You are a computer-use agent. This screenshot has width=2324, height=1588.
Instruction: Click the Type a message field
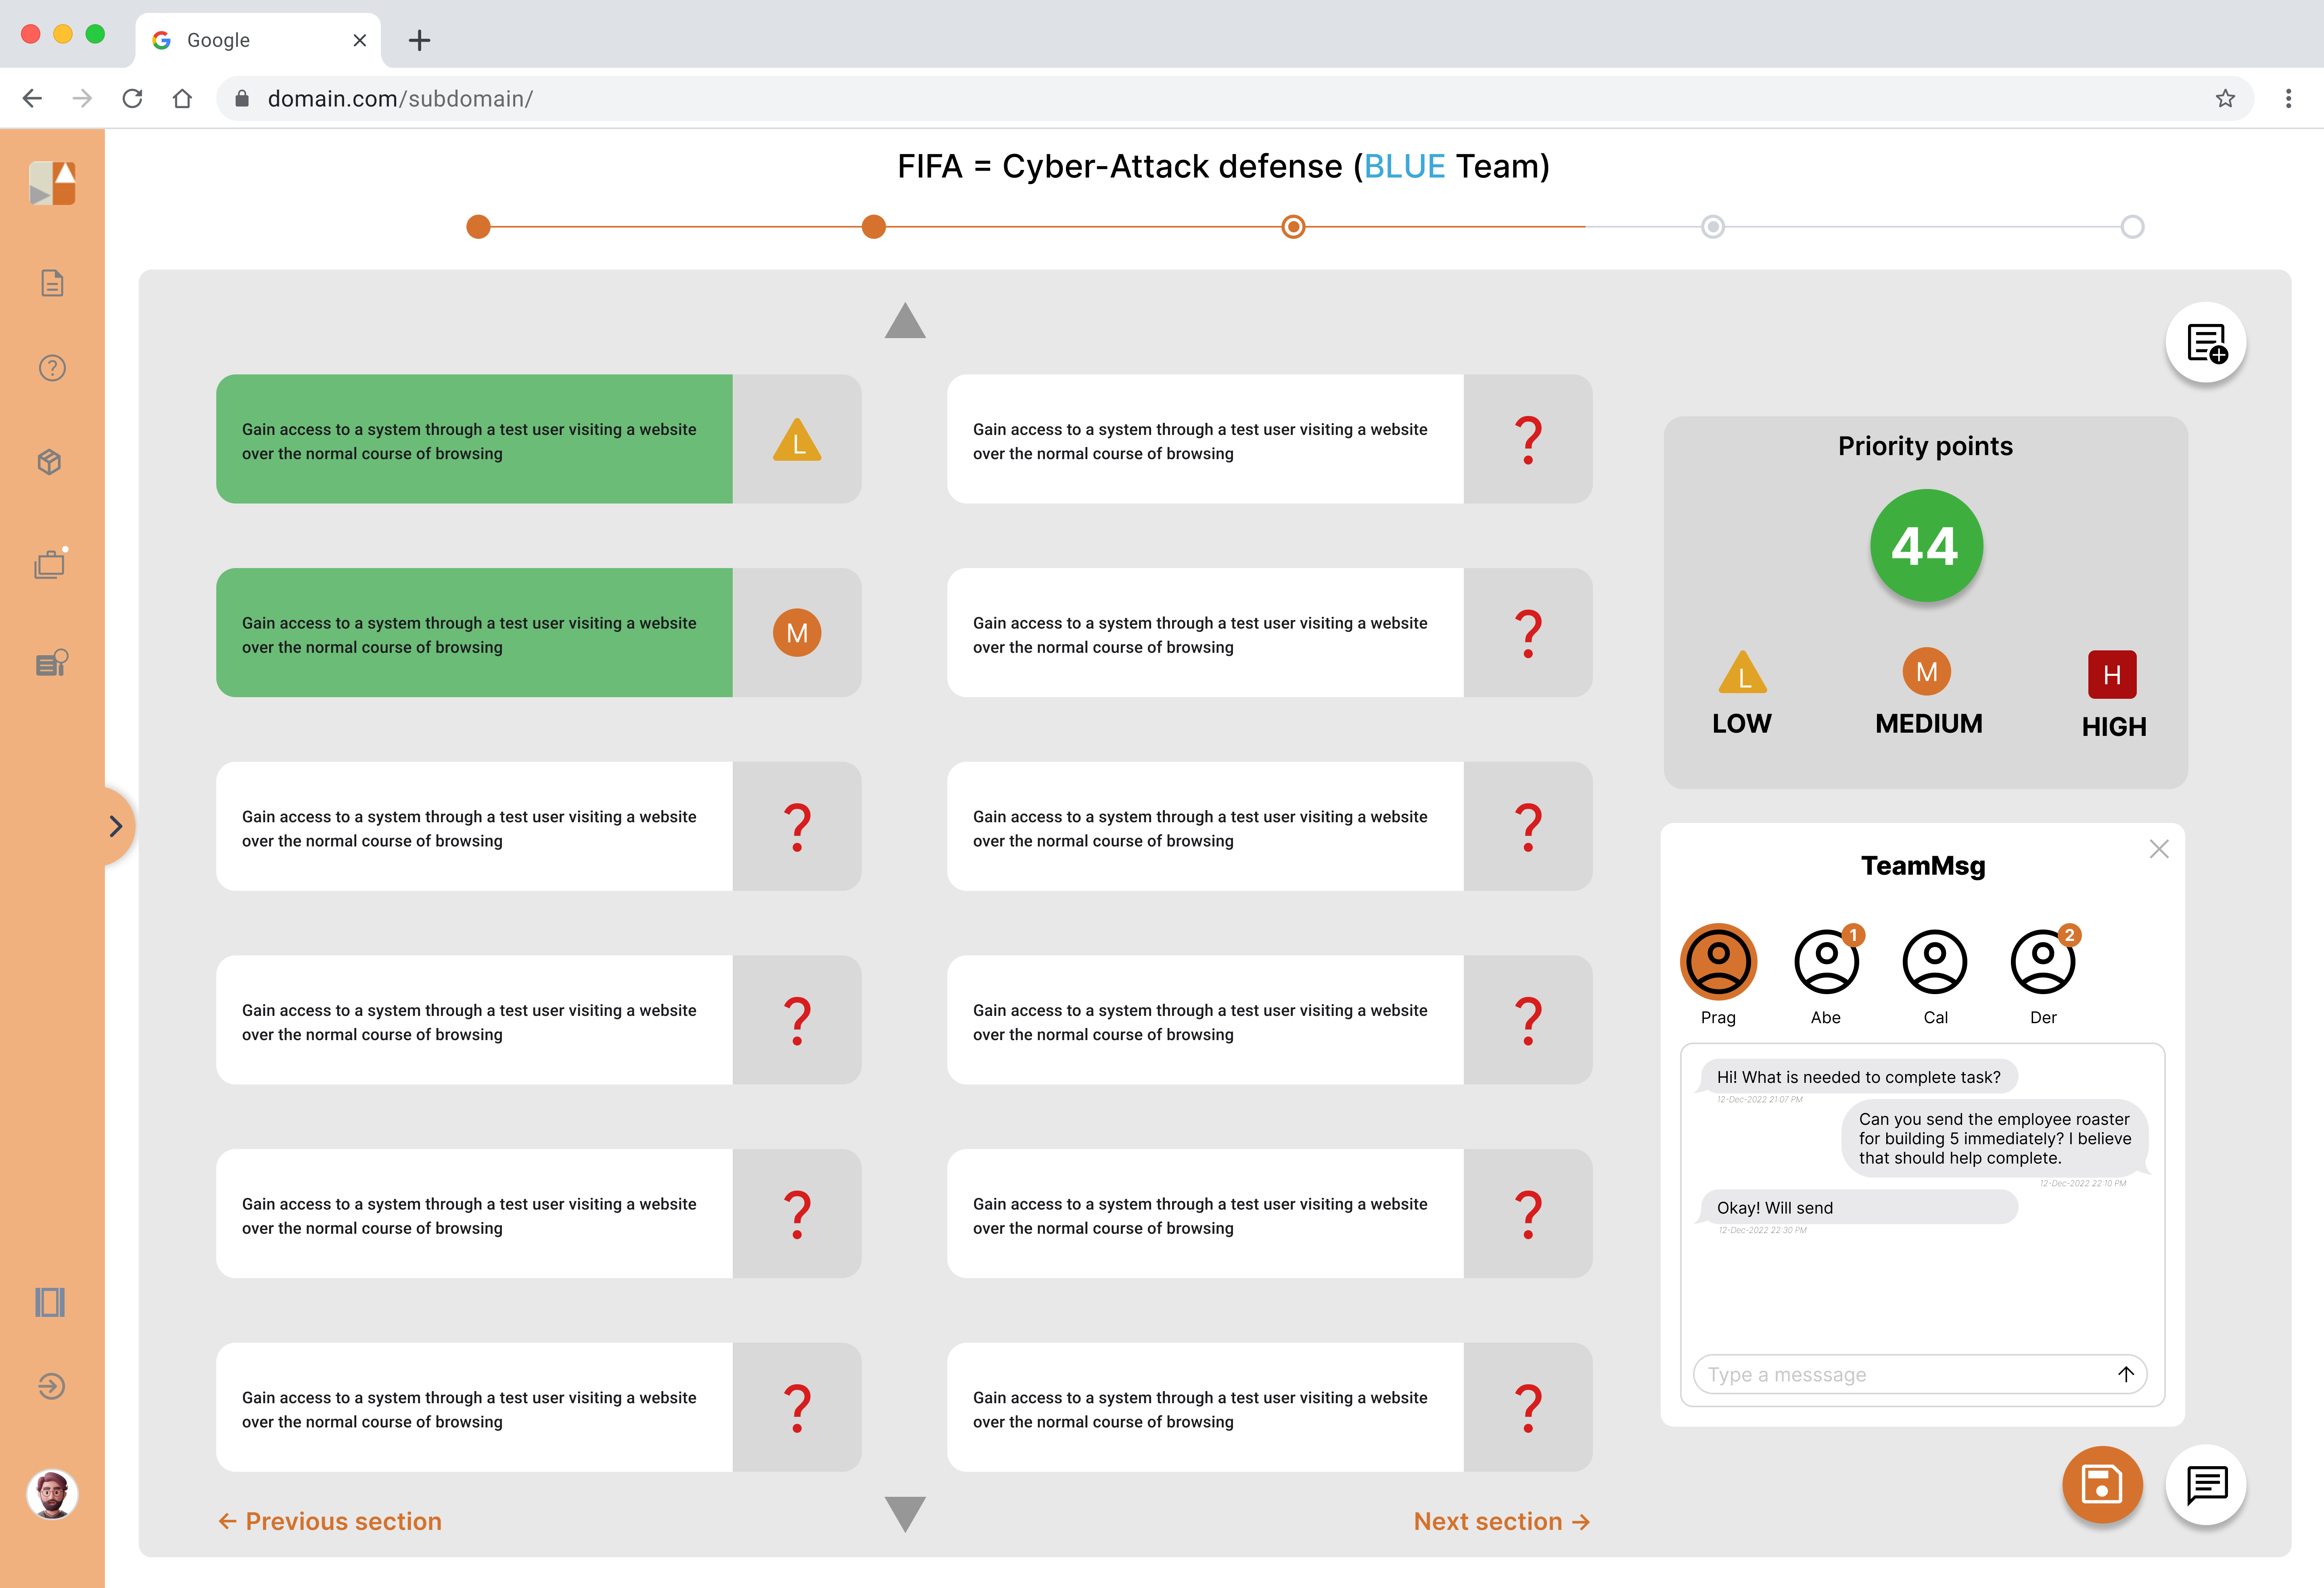coord(1921,1374)
